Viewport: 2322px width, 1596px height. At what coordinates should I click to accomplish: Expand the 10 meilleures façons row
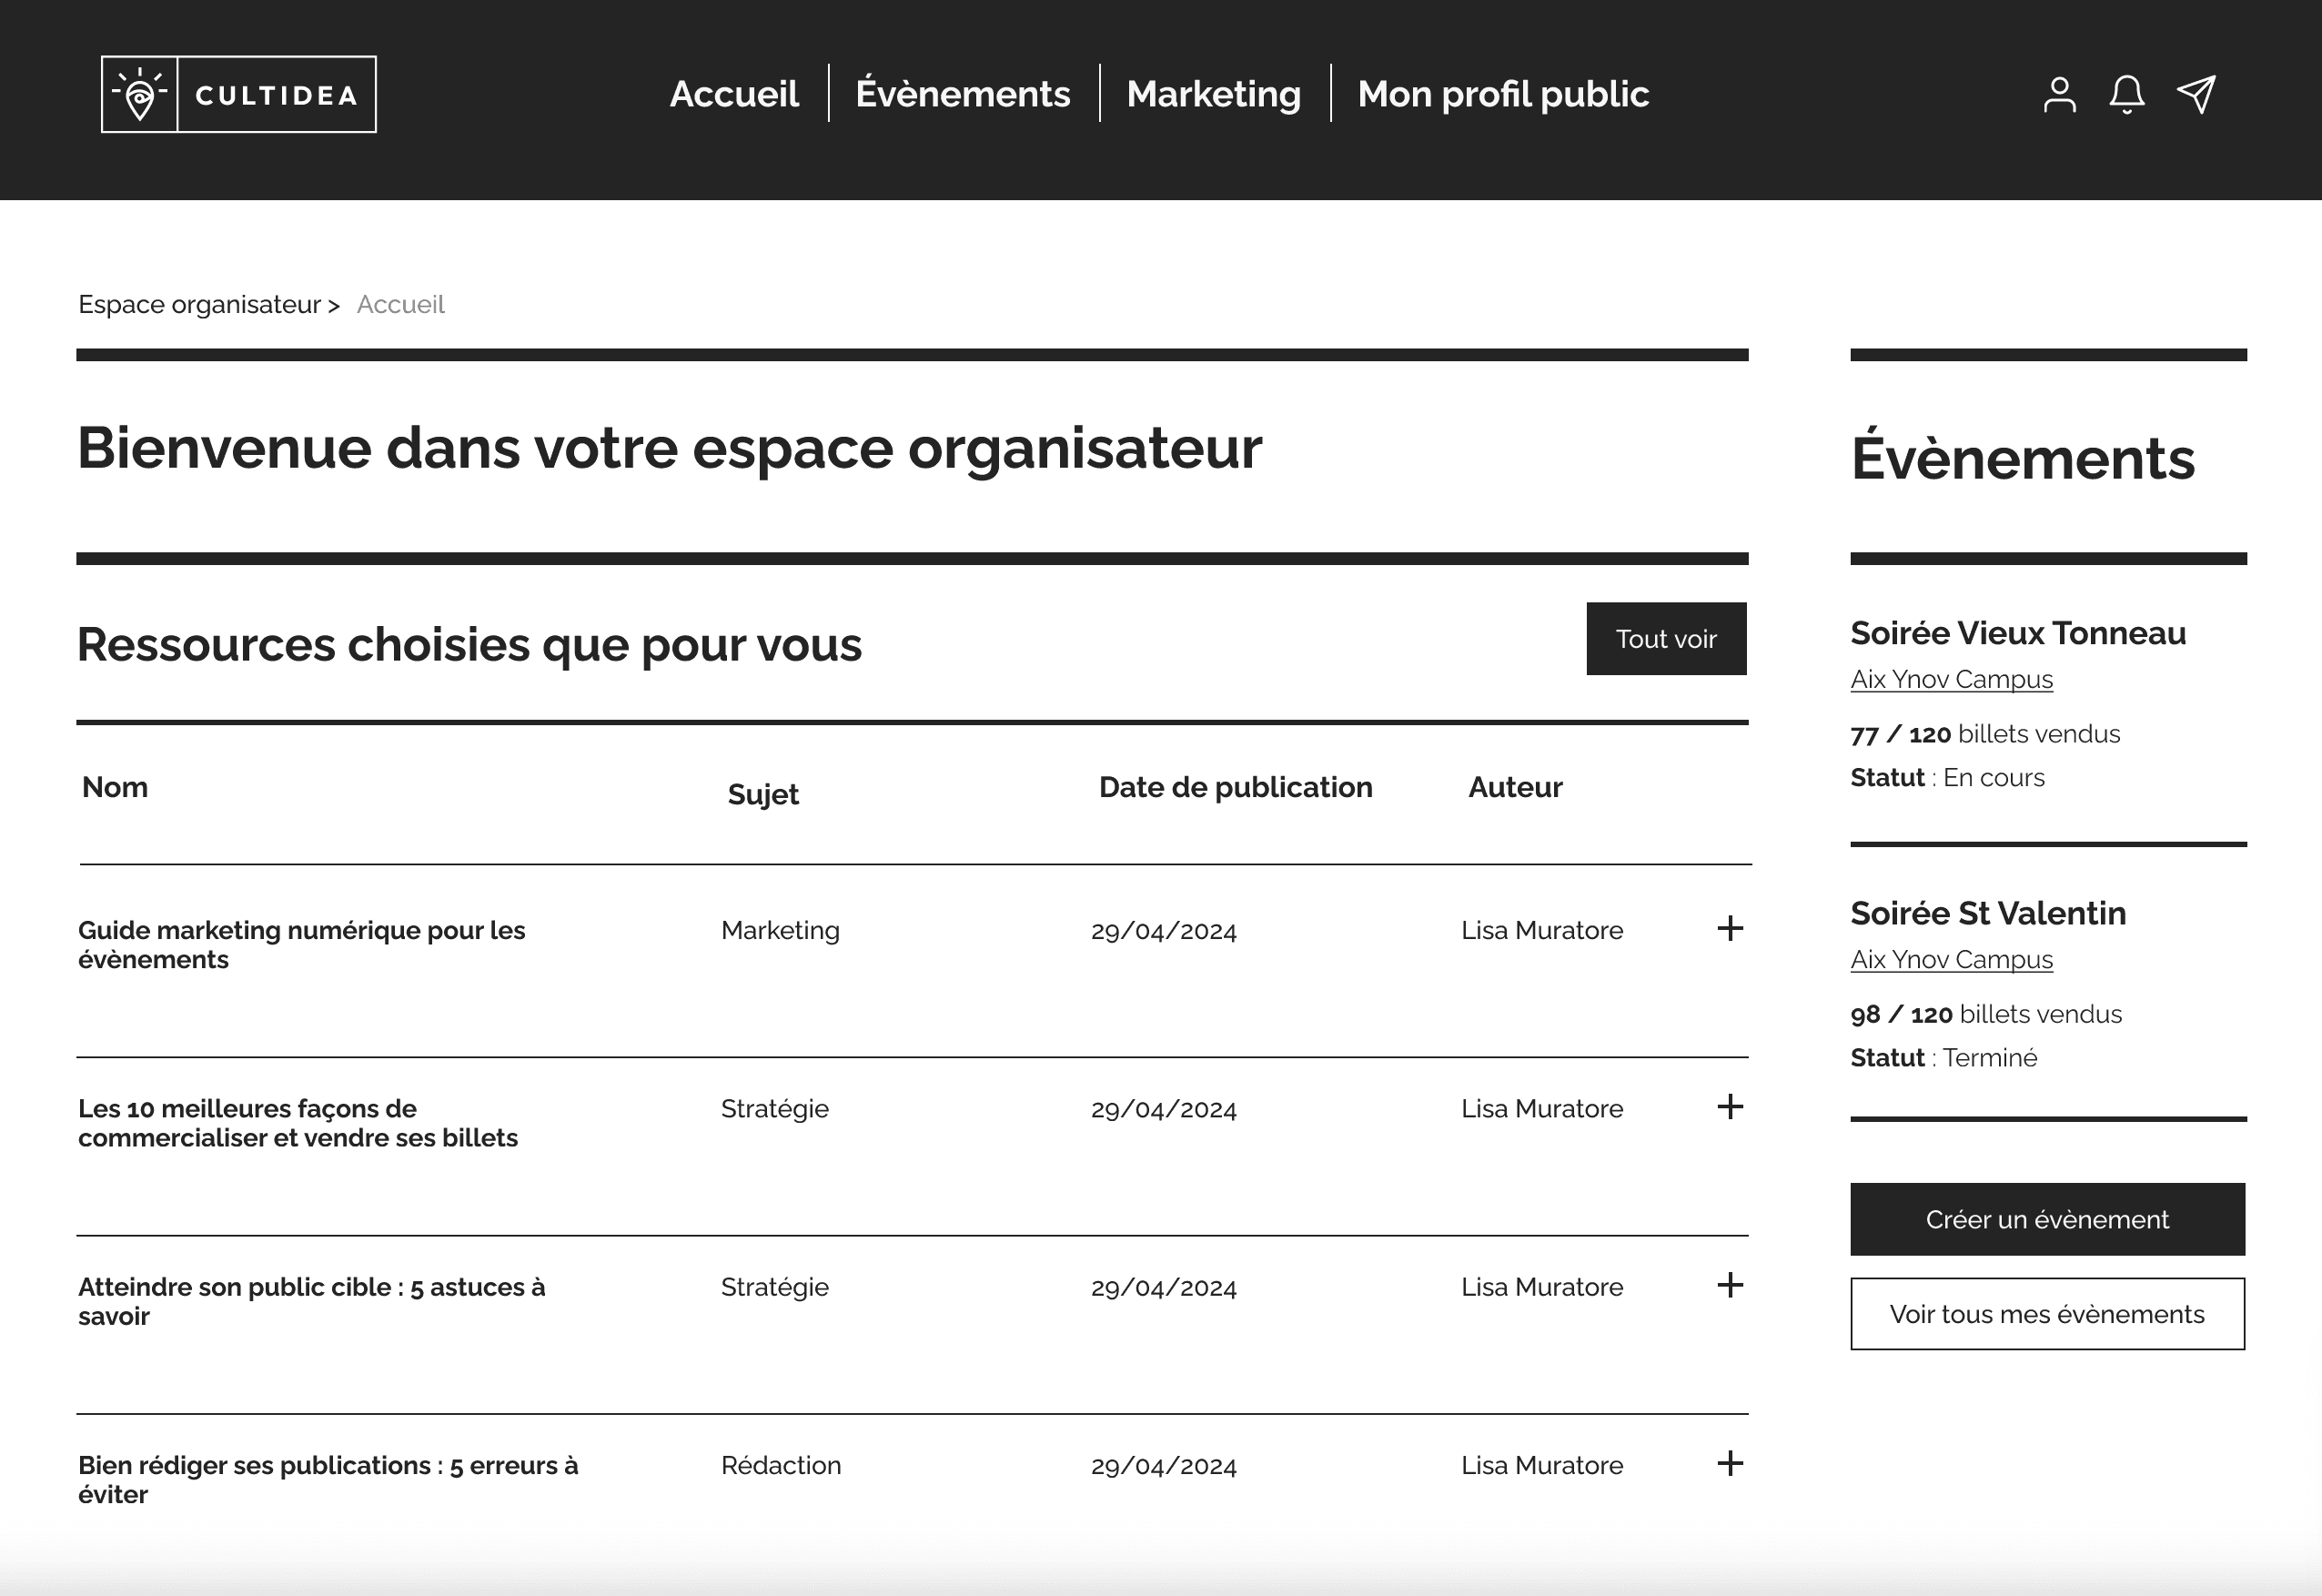click(1729, 1107)
